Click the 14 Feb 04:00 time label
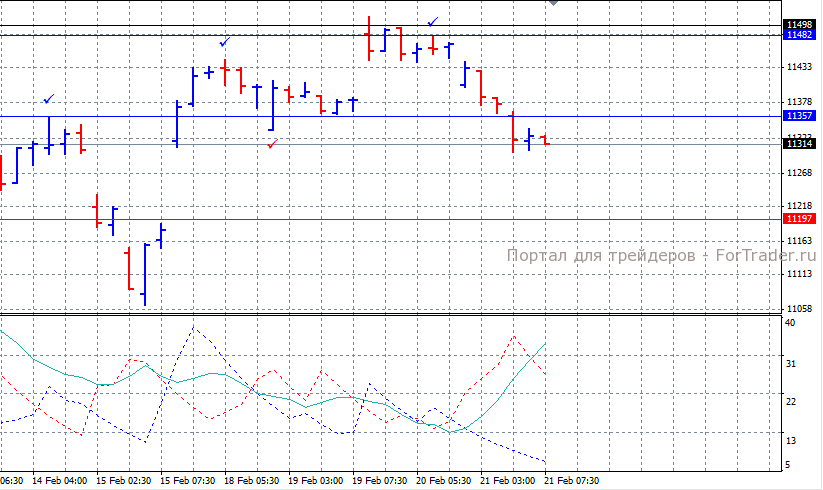Image resolution: width=823 pixels, height=490 pixels. tap(60, 481)
